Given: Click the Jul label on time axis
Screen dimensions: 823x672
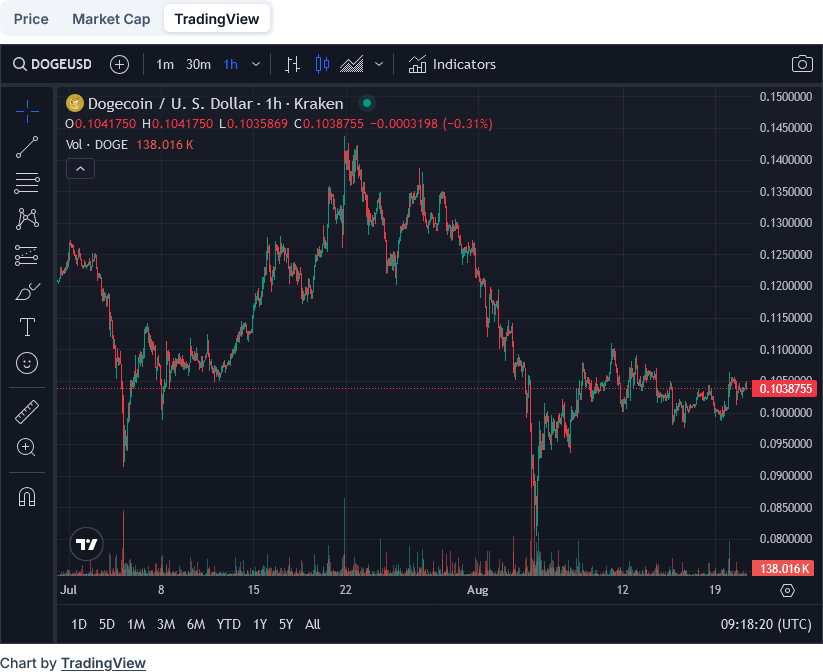Looking at the screenshot, I should [x=68, y=590].
